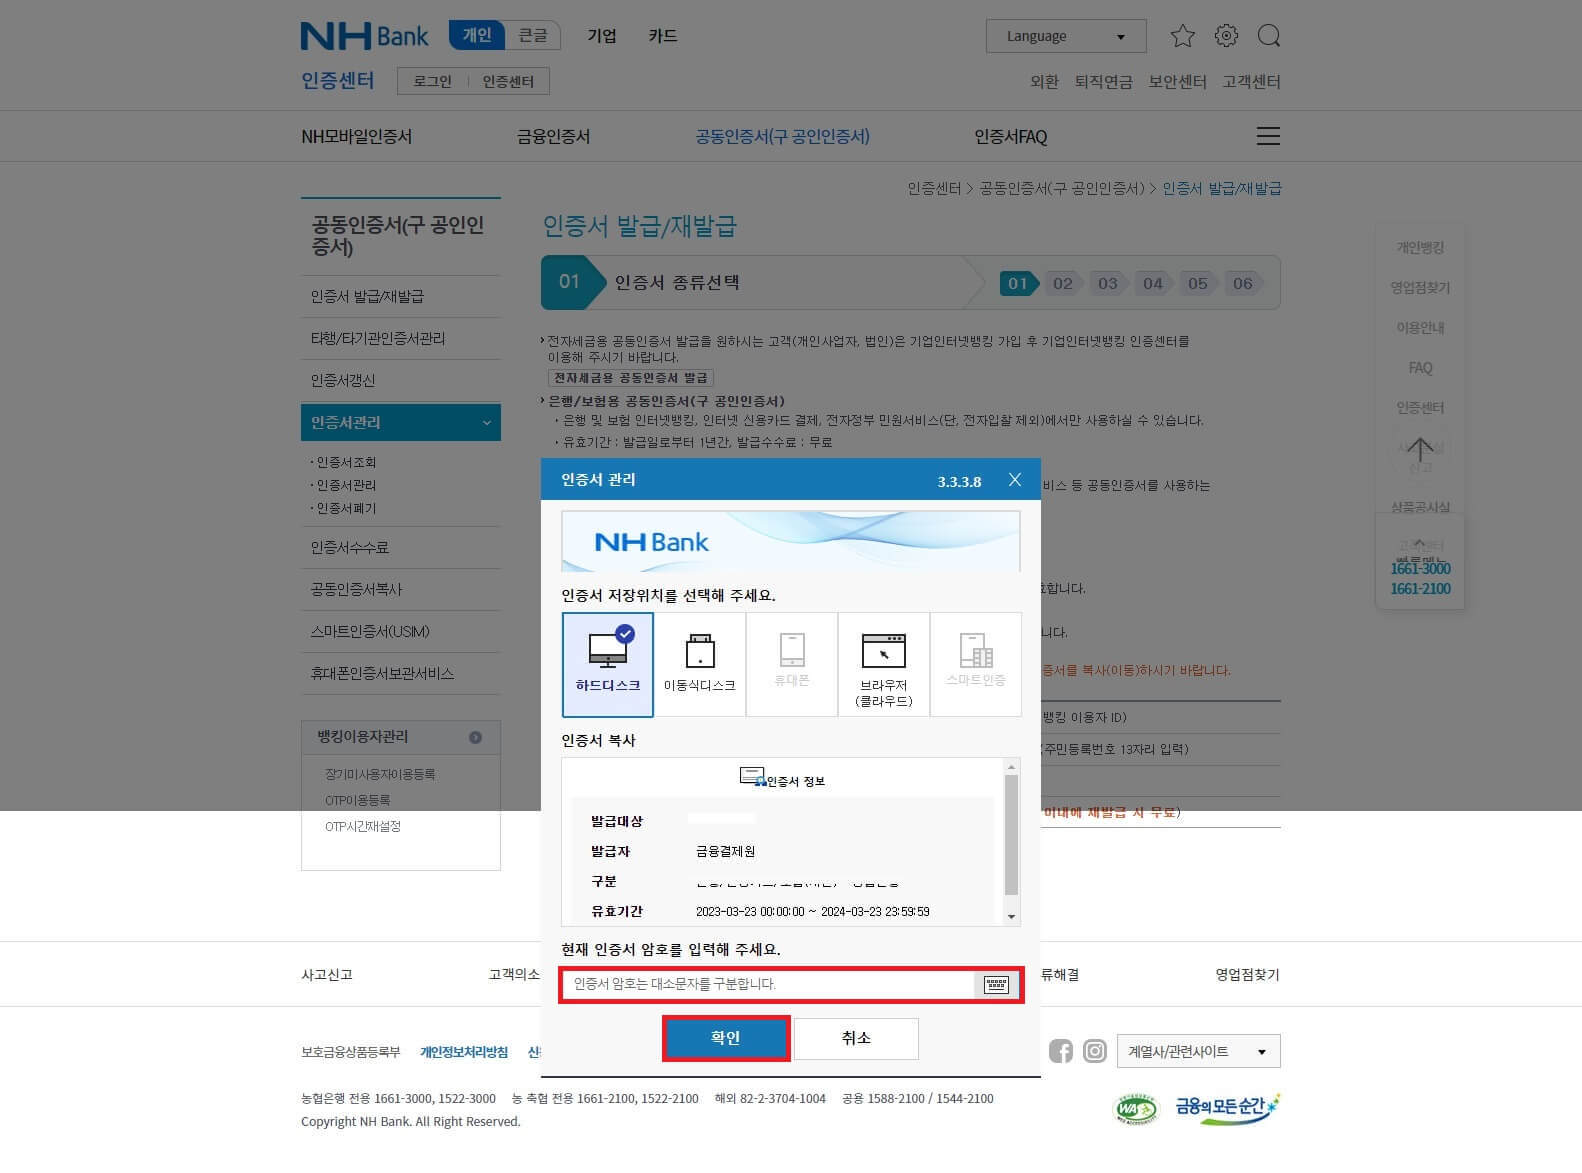1582x1173 pixels.
Task: Open 공동인증서(구 공인인증서) navigation tab
Action: click(x=782, y=136)
